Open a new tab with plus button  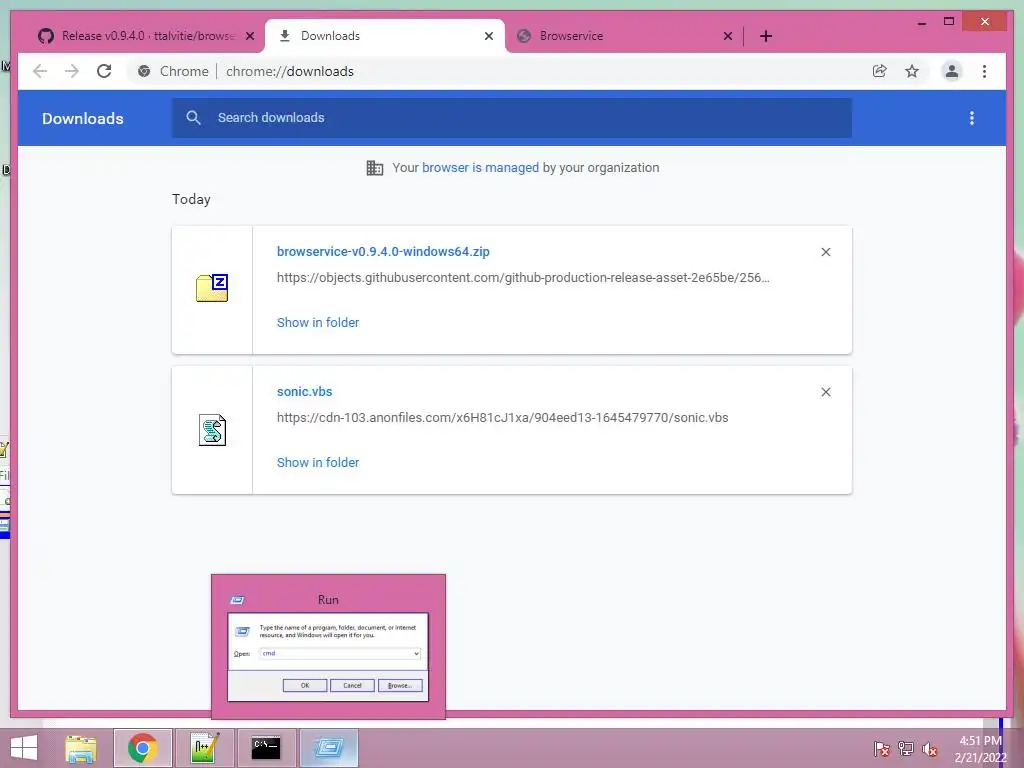pyautogui.click(x=766, y=36)
